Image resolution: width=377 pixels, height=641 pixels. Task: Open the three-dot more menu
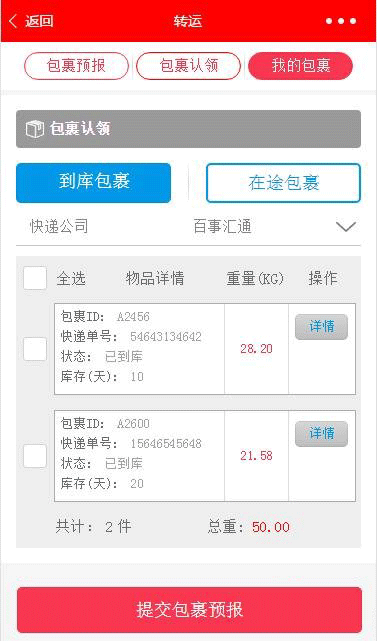(341, 21)
